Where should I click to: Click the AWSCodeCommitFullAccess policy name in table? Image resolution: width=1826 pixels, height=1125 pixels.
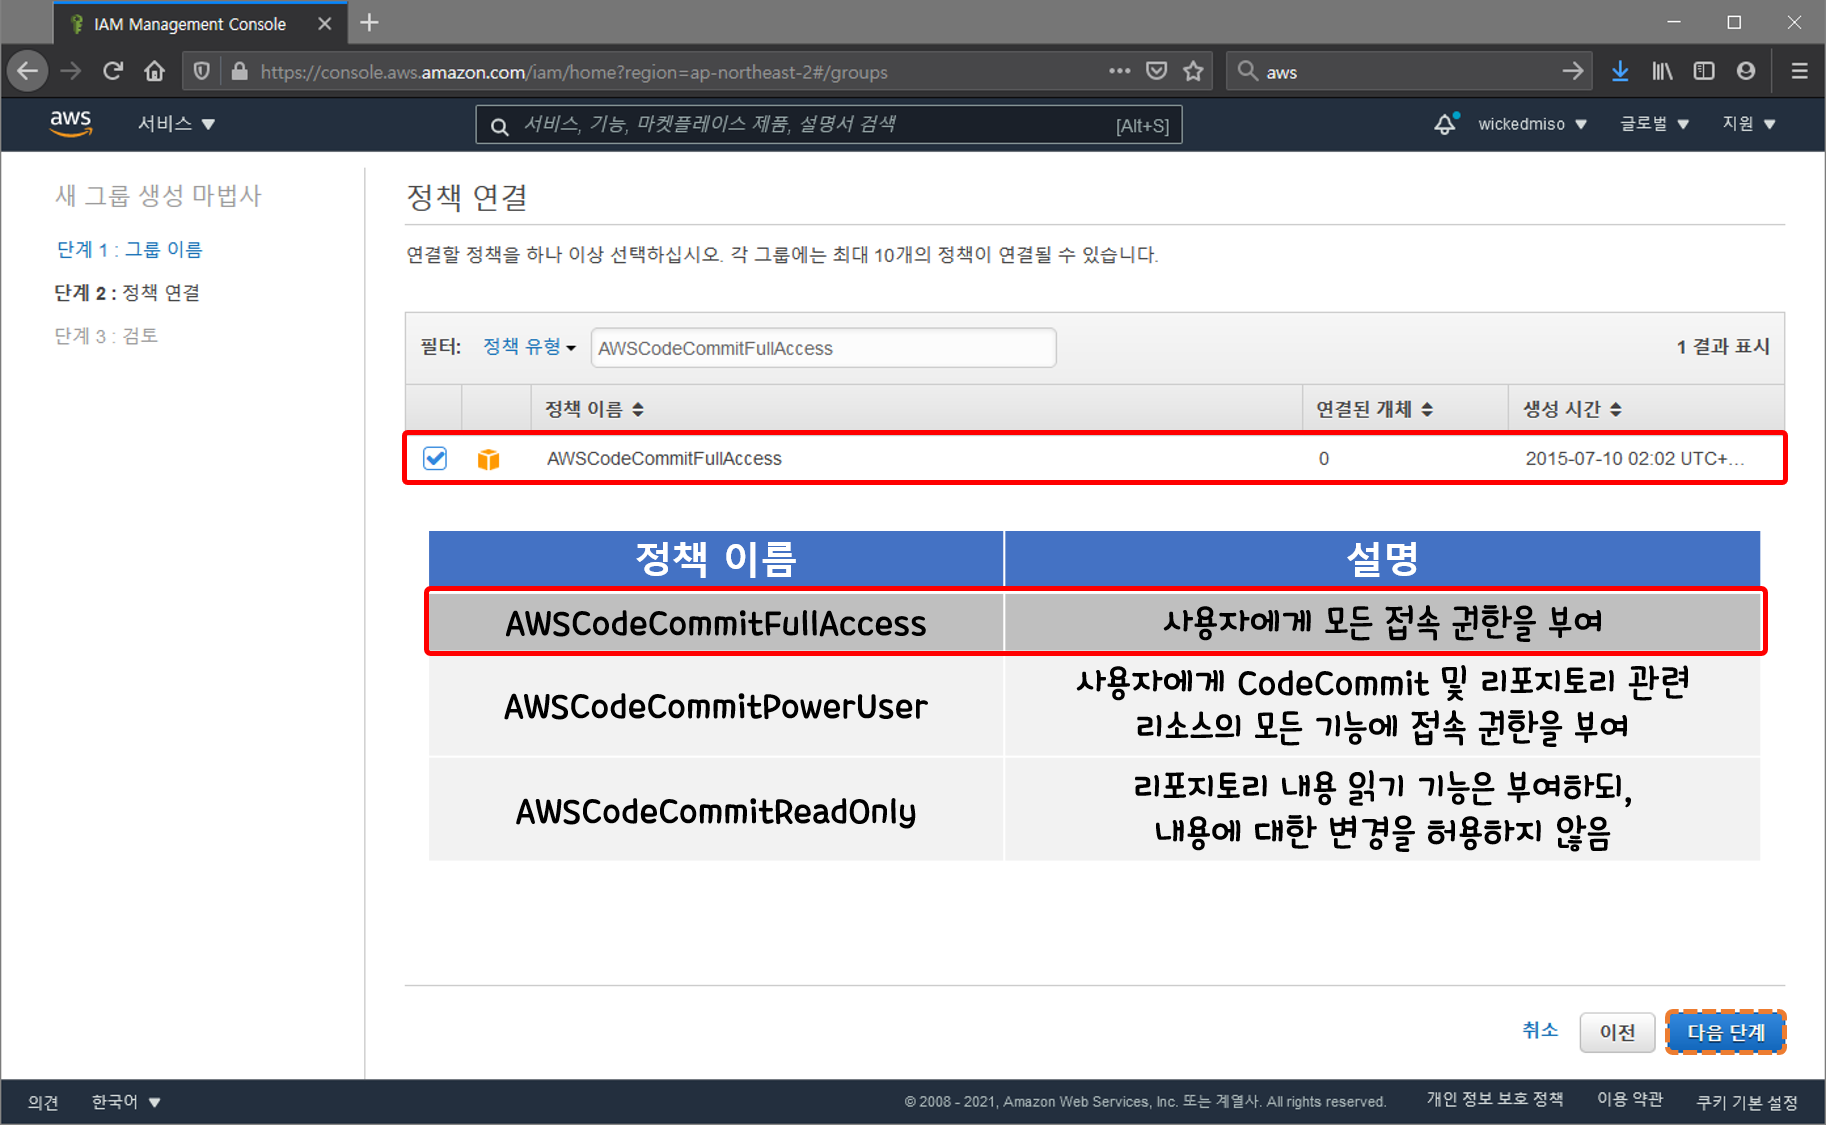pyautogui.click(x=664, y=458)
